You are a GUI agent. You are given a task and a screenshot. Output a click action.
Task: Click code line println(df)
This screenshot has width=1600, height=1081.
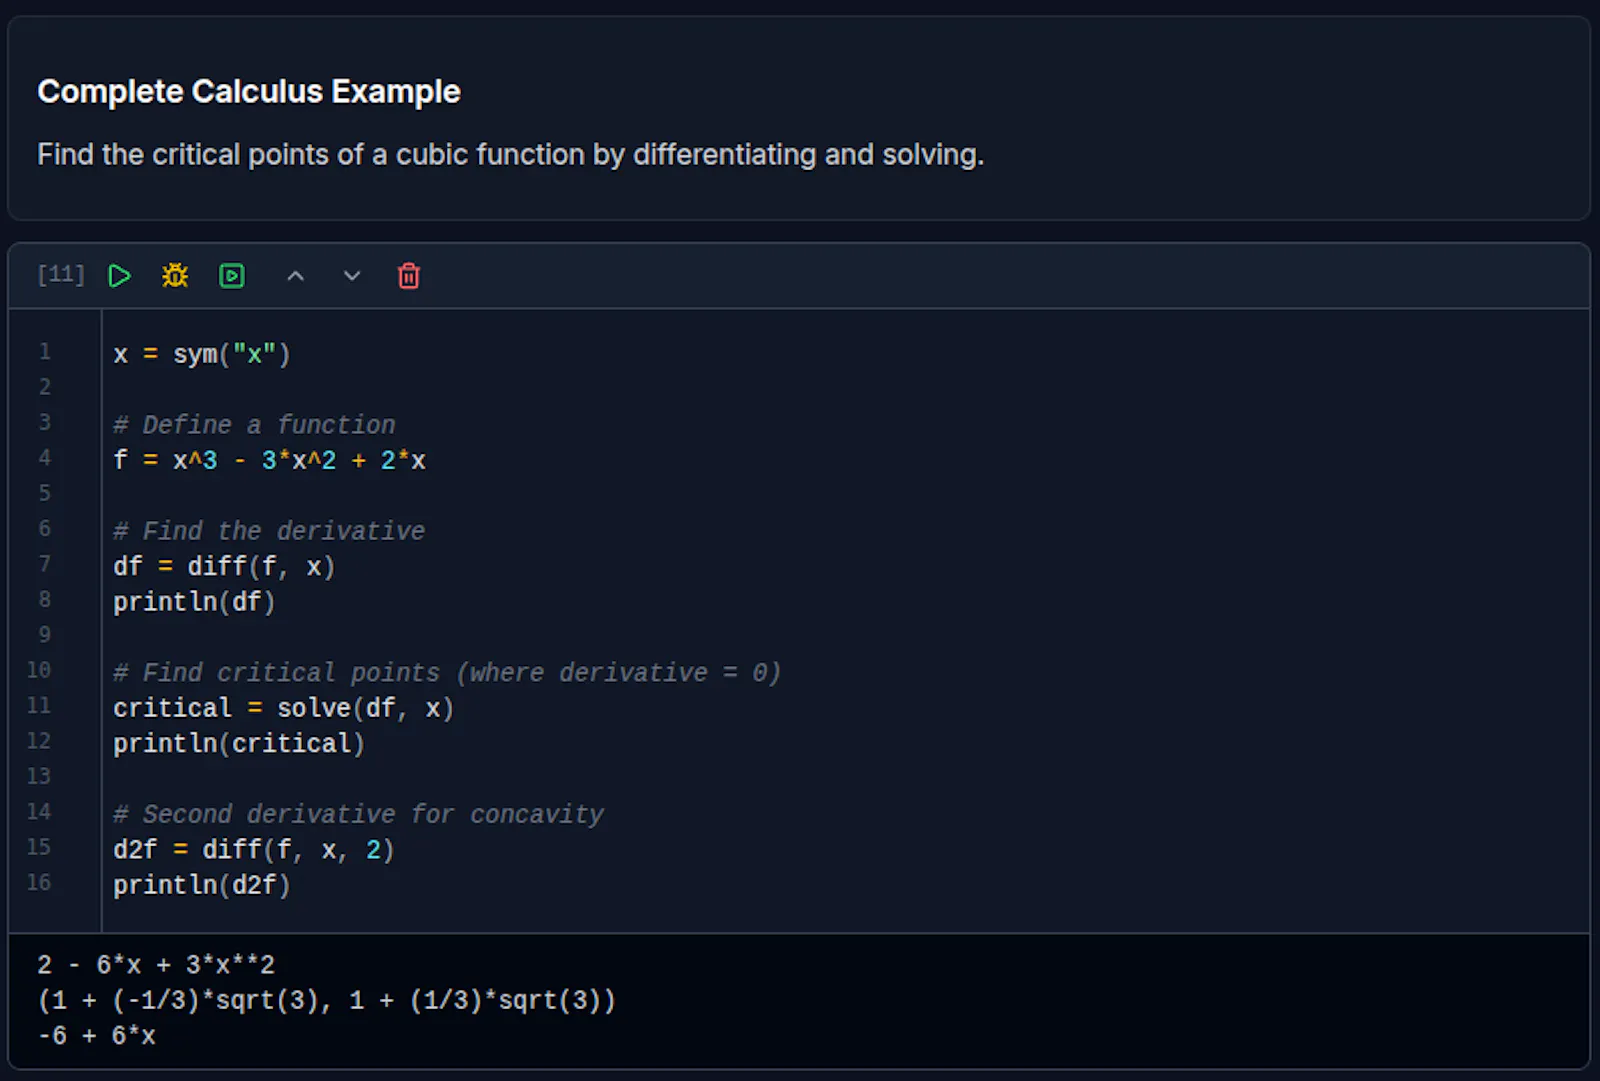click(194, 602)
